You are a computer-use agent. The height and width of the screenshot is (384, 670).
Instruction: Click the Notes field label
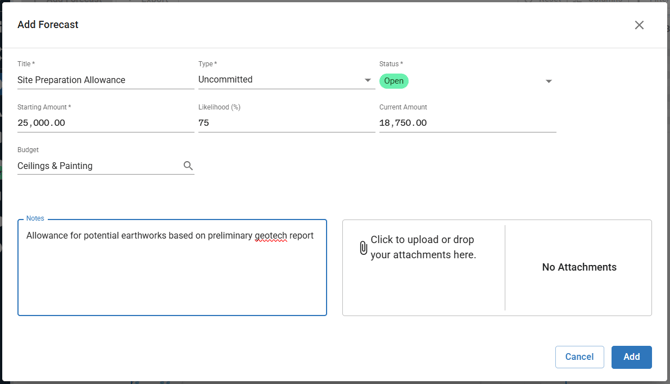(x=35, y=218)
